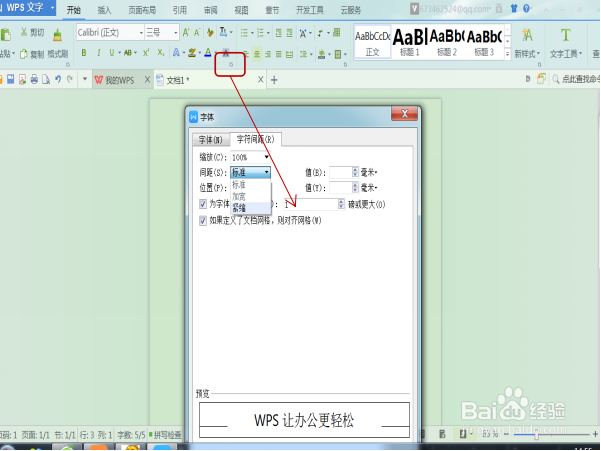Apply superscript X² formatting

click(x=146, y=53)
